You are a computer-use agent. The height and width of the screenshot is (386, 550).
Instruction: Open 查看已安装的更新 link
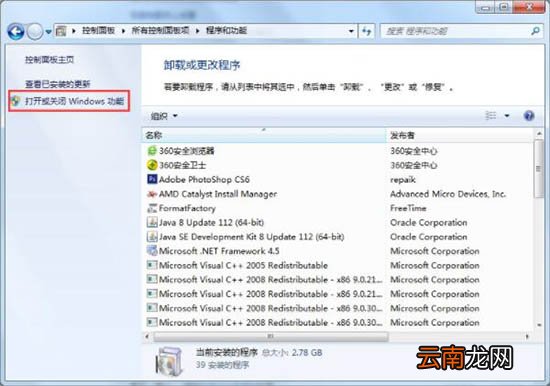coord(58,84)
